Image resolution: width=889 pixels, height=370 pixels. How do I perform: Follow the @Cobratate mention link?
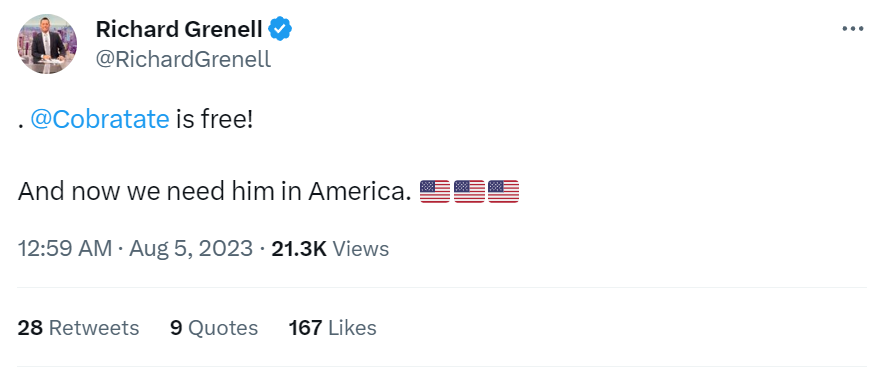pos(99,119)
